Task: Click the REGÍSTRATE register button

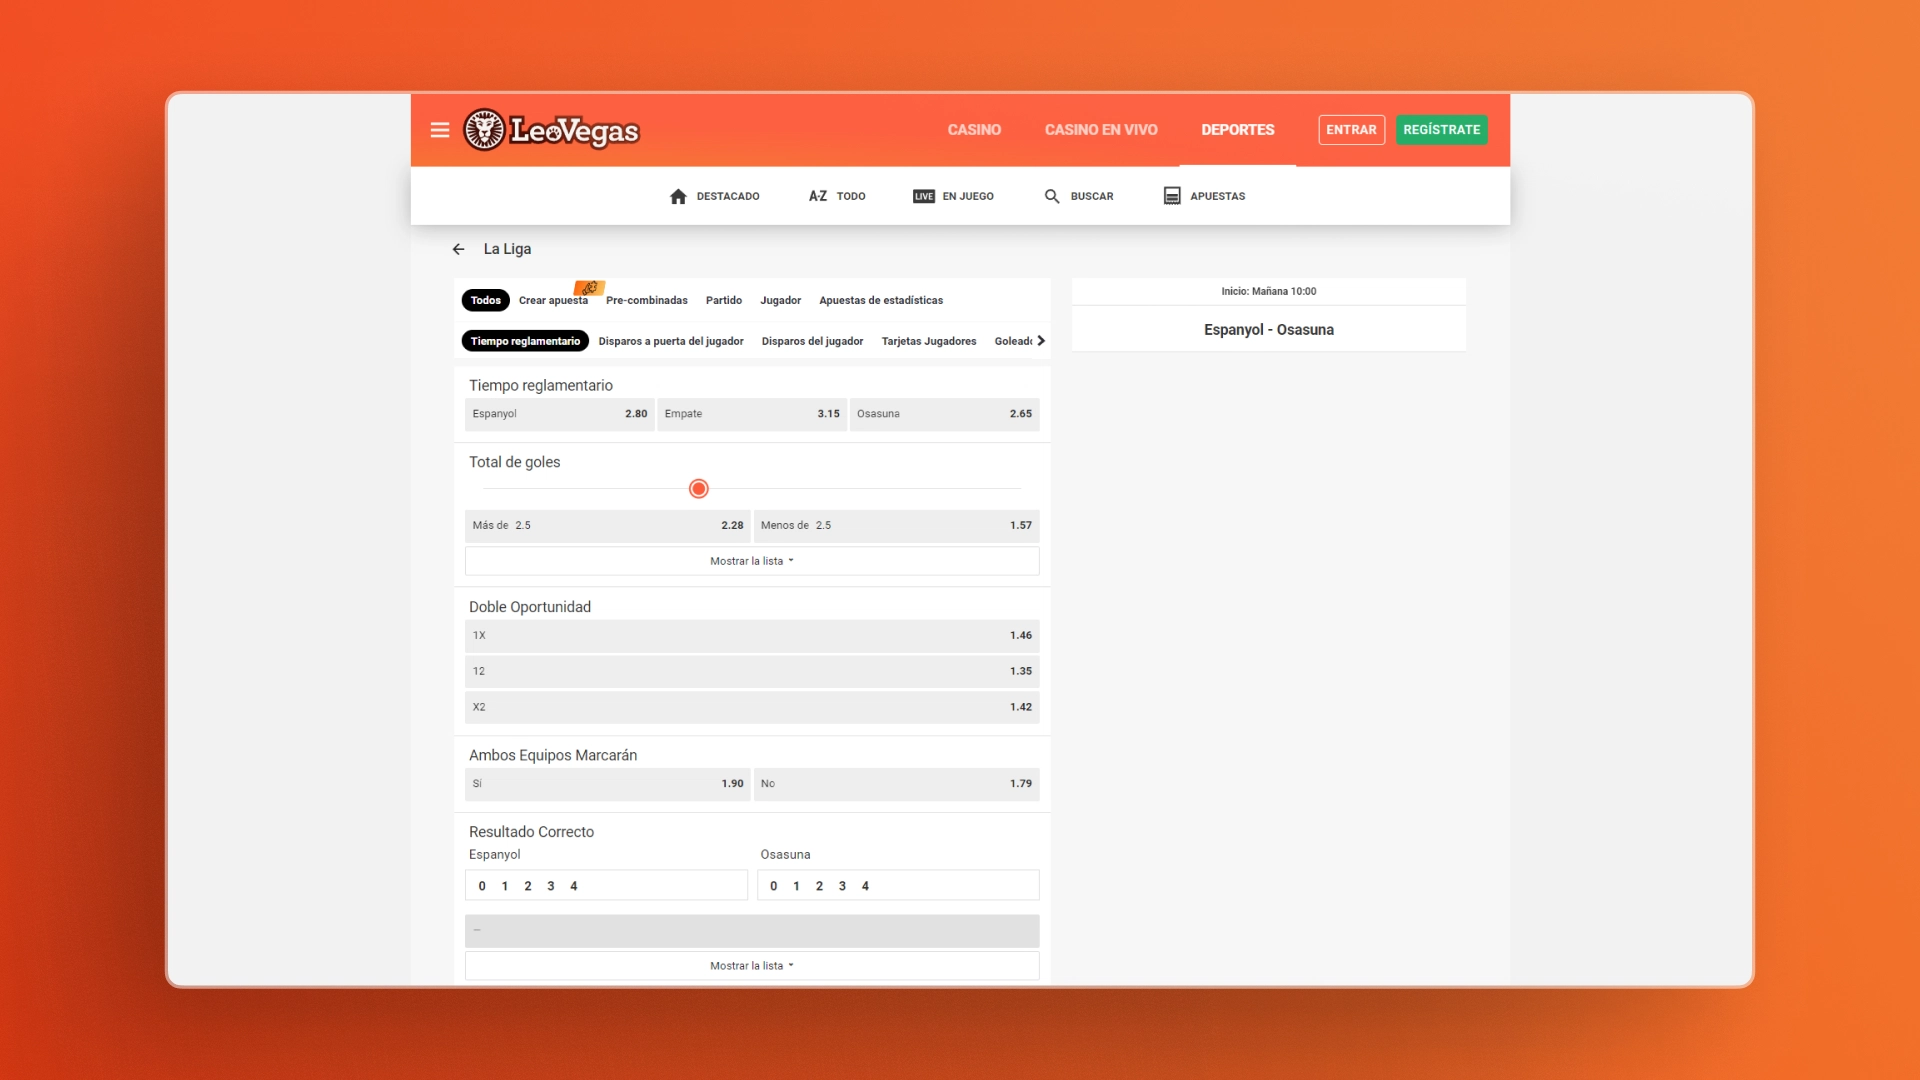Action: tap(1440, 129)
